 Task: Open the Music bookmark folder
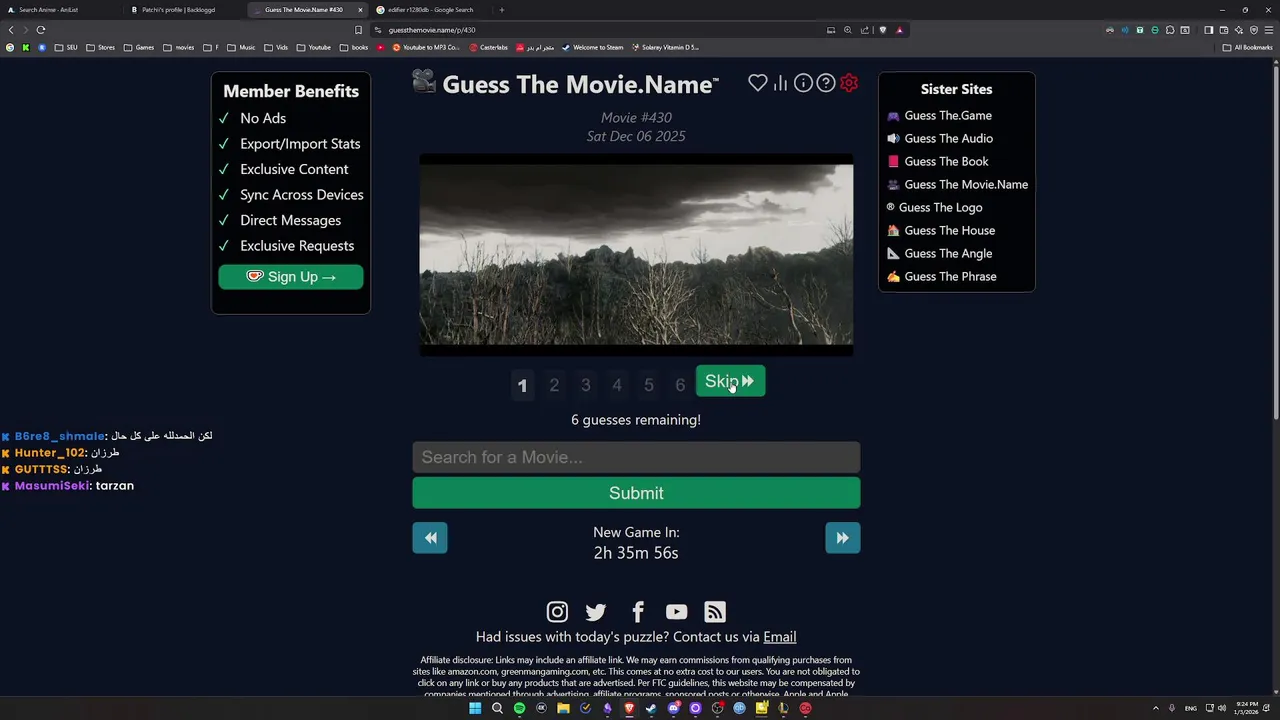tap(241, 47)
